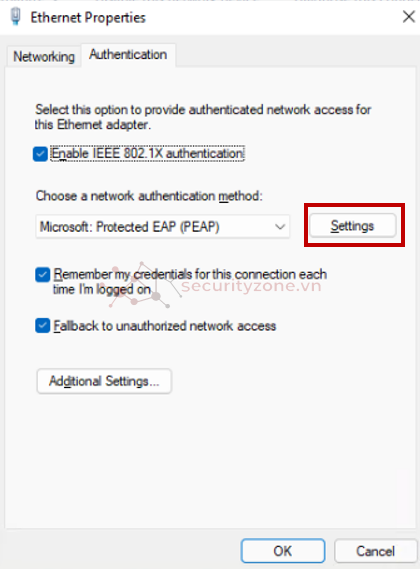Click the securityzone.vn watermark logo
Viewport: 420px width, 569px height.
[x=215, y=286]
